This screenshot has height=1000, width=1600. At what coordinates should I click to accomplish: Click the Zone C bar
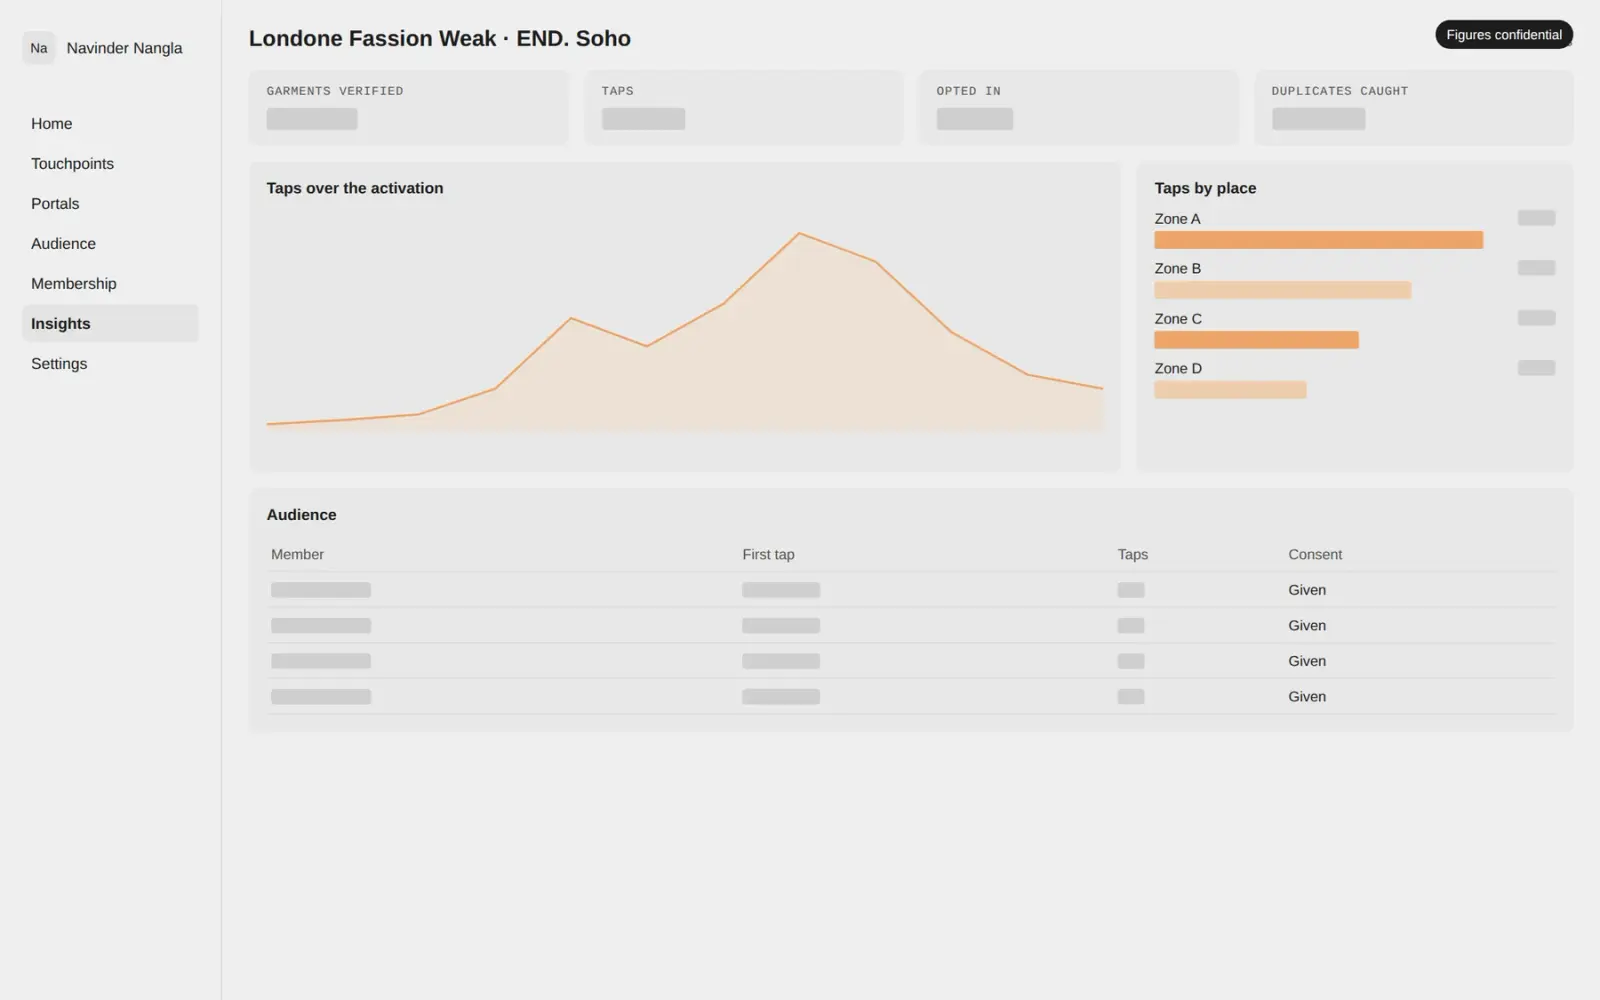tap(1256, 340)
